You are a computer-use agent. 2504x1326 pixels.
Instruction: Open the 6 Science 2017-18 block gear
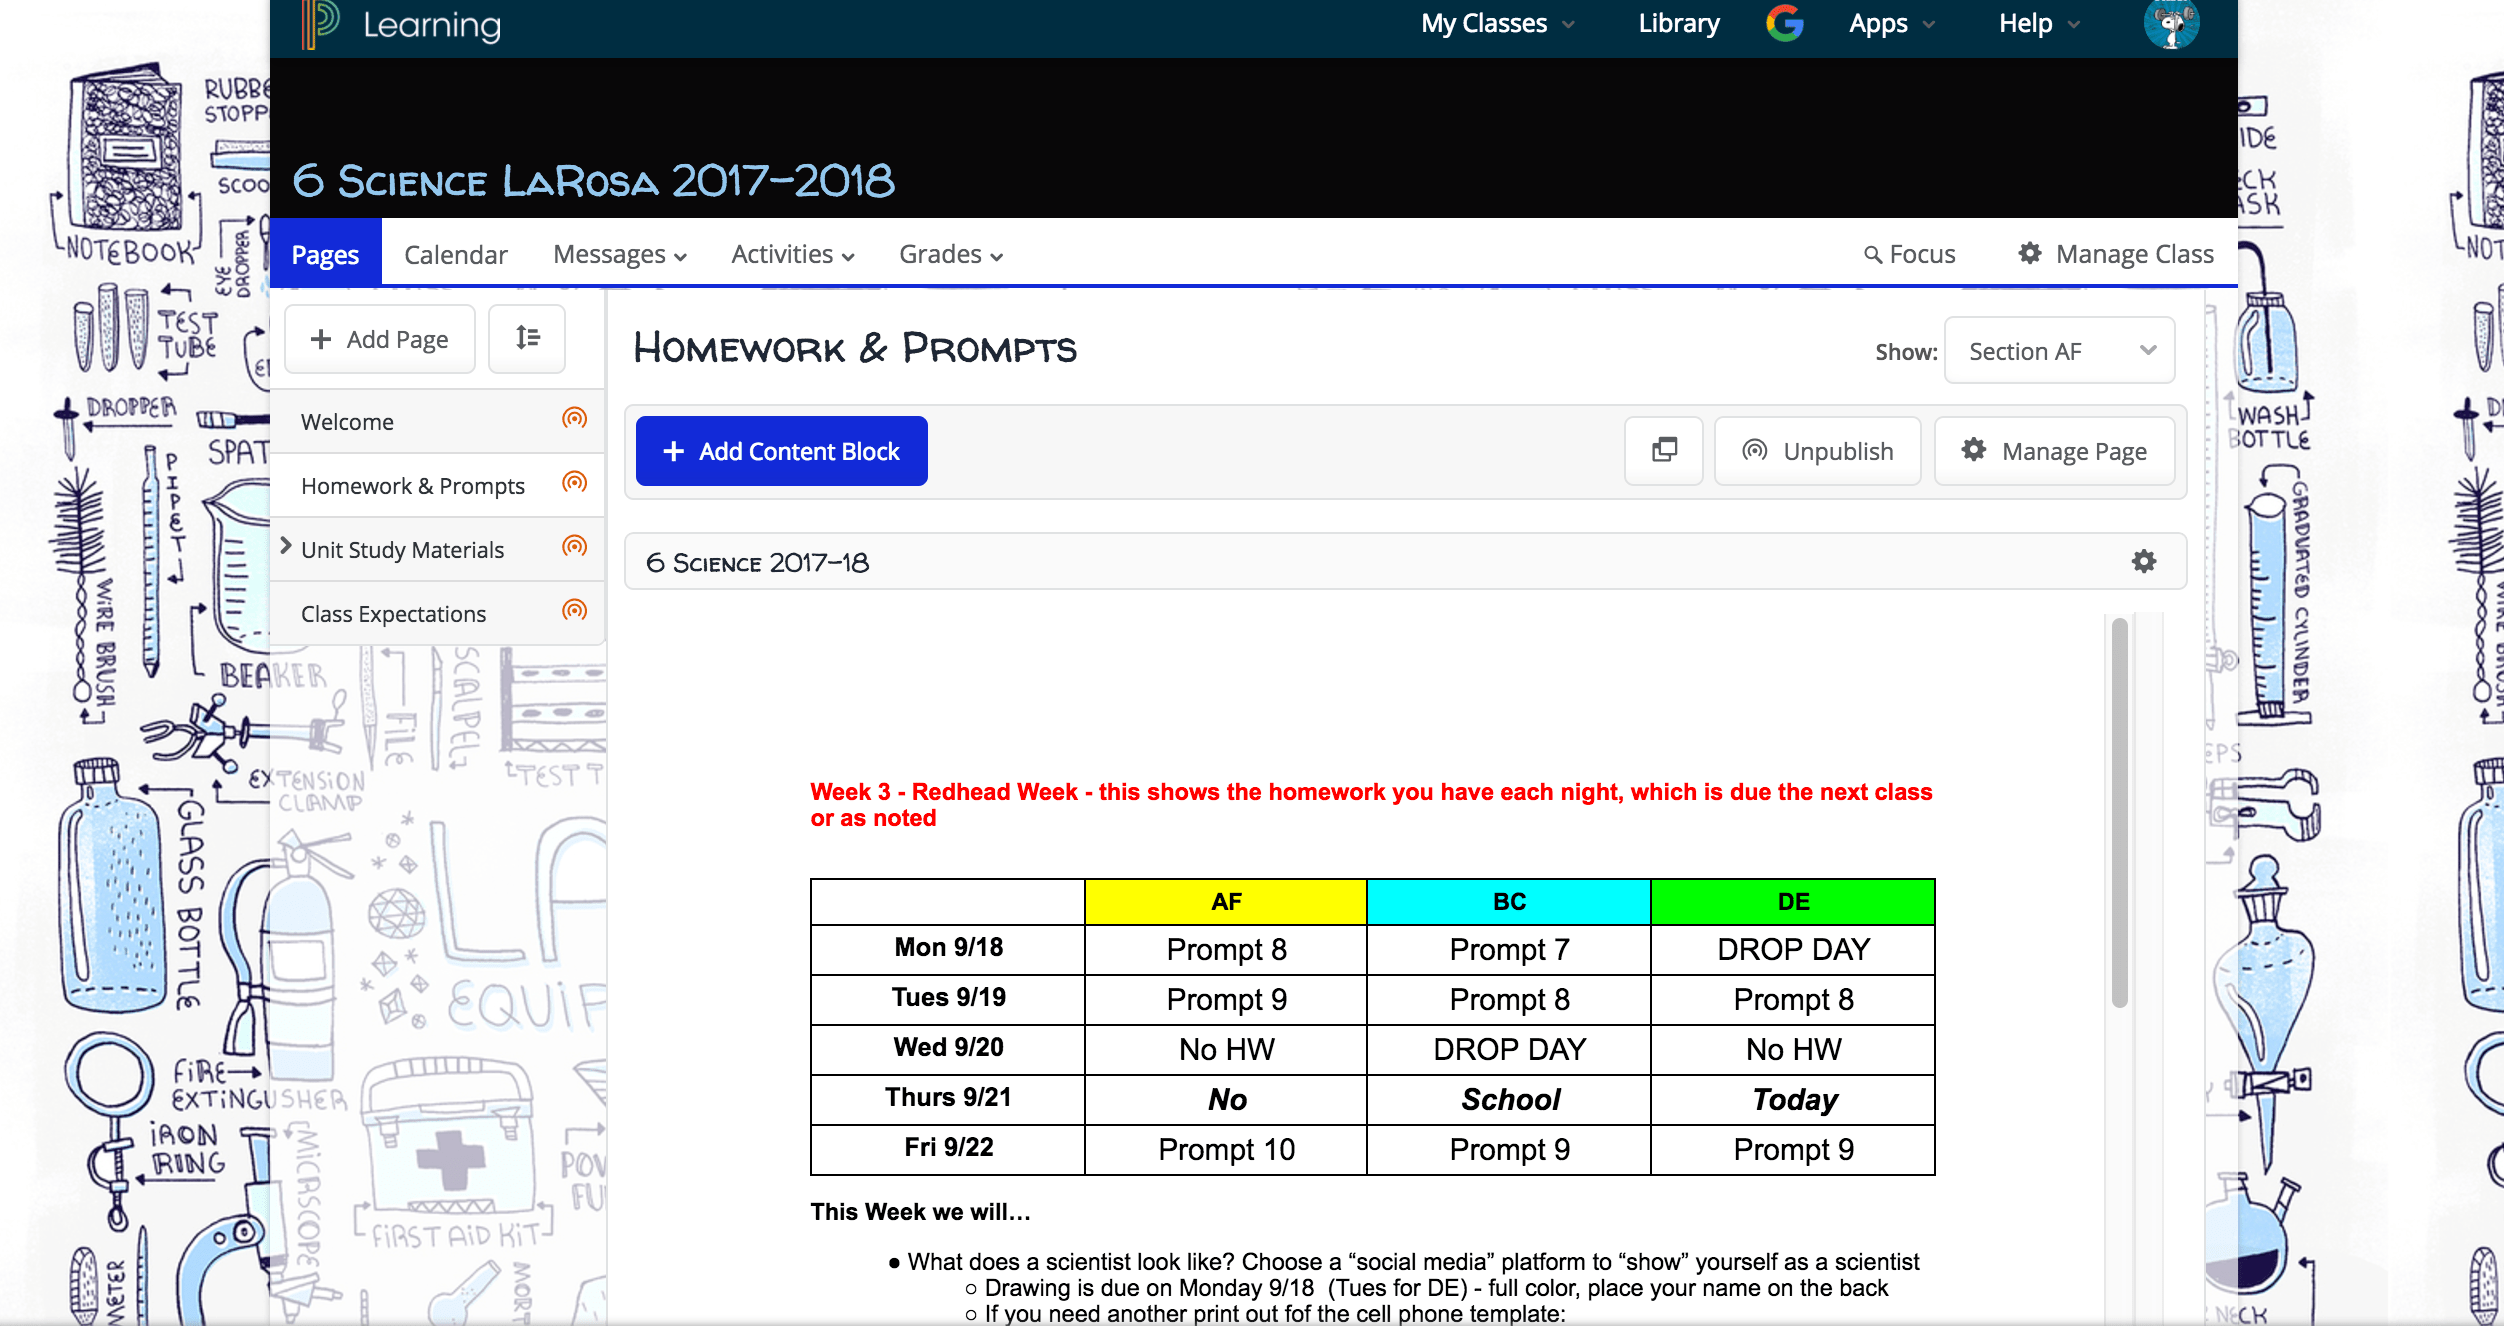[x=2143, y=561]
